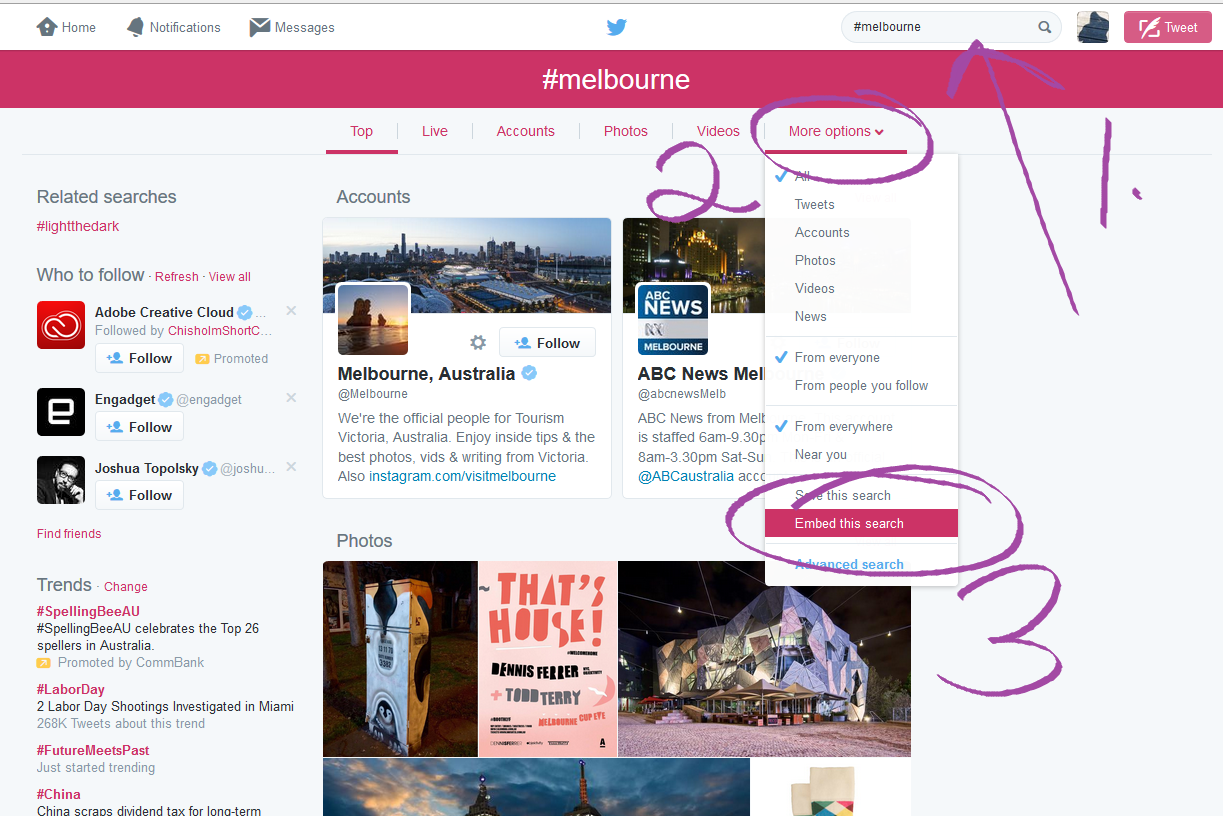Open ABC News Melbourne avatar

point(673,319)
